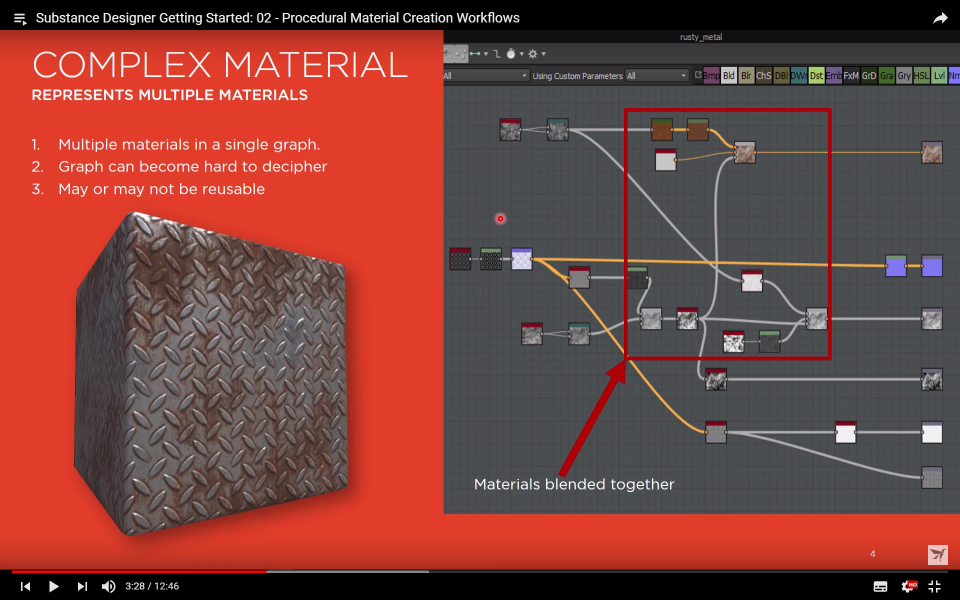Add a Bld blend quick node

[x=729, y=76]
